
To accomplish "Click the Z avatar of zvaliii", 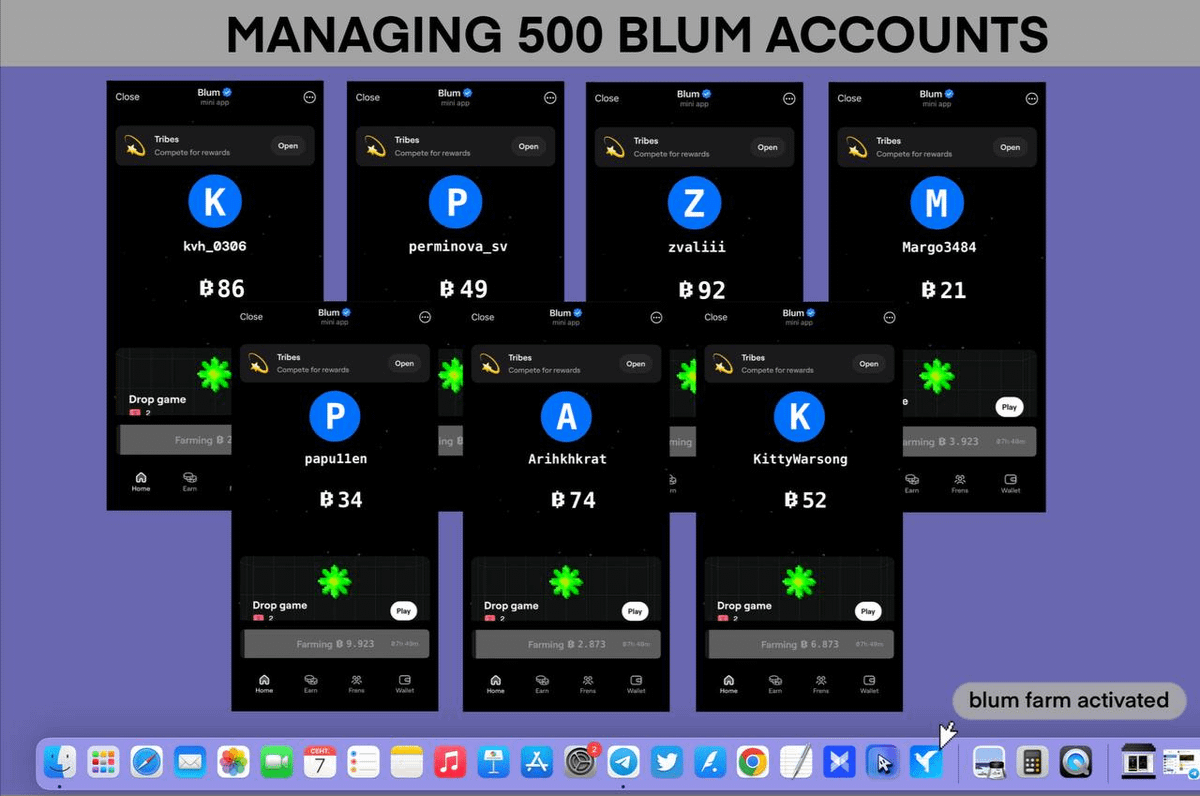I will (x=694, y=204).
